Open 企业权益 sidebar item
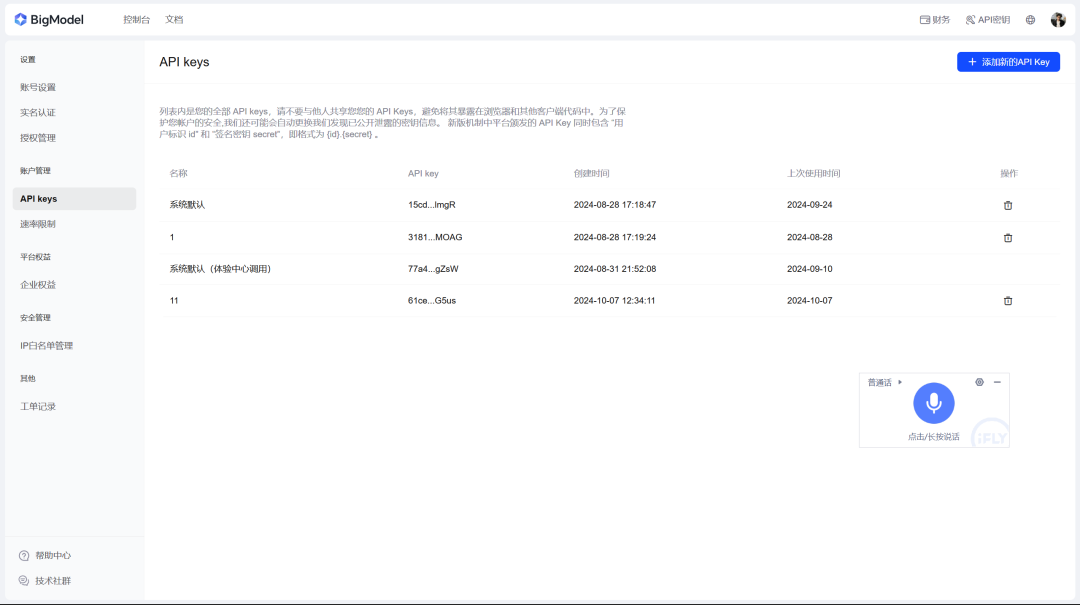 coord(38,285)
